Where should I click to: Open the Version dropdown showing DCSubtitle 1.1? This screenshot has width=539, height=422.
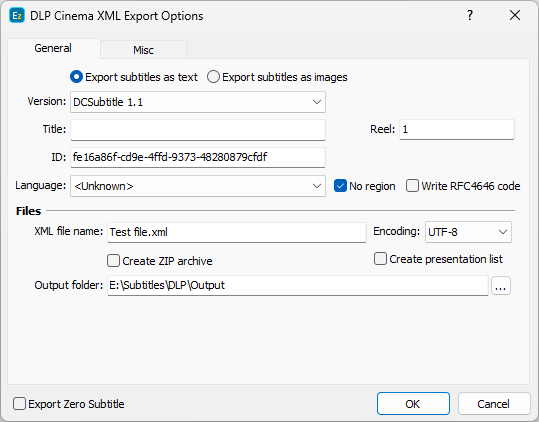tap(198, 102)
